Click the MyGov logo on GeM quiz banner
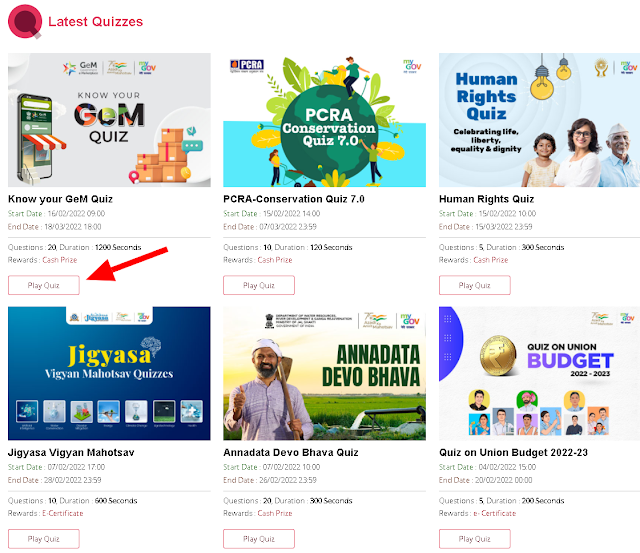 pos(147,67)
